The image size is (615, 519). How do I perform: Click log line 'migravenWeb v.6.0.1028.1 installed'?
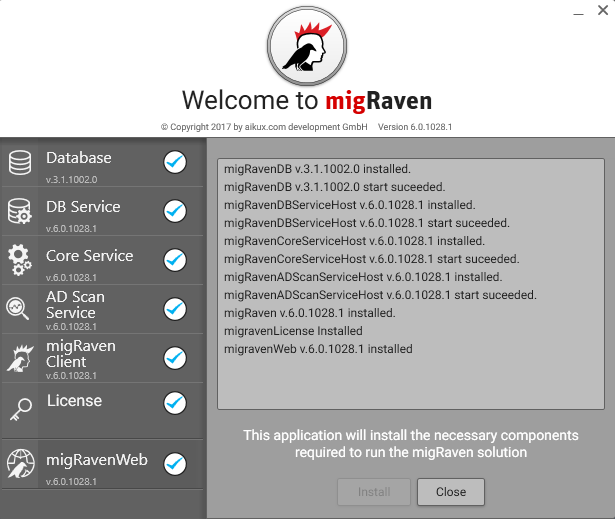318,350
